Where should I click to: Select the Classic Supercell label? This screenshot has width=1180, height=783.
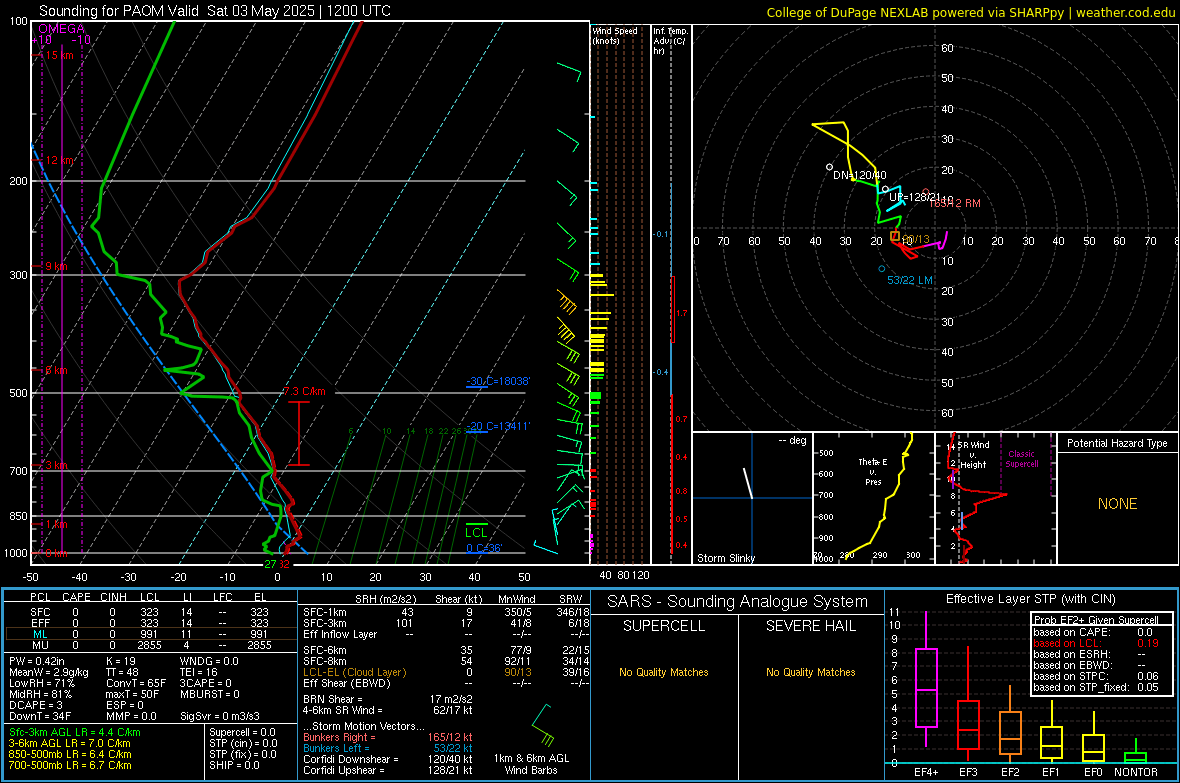pos(1021,459)
